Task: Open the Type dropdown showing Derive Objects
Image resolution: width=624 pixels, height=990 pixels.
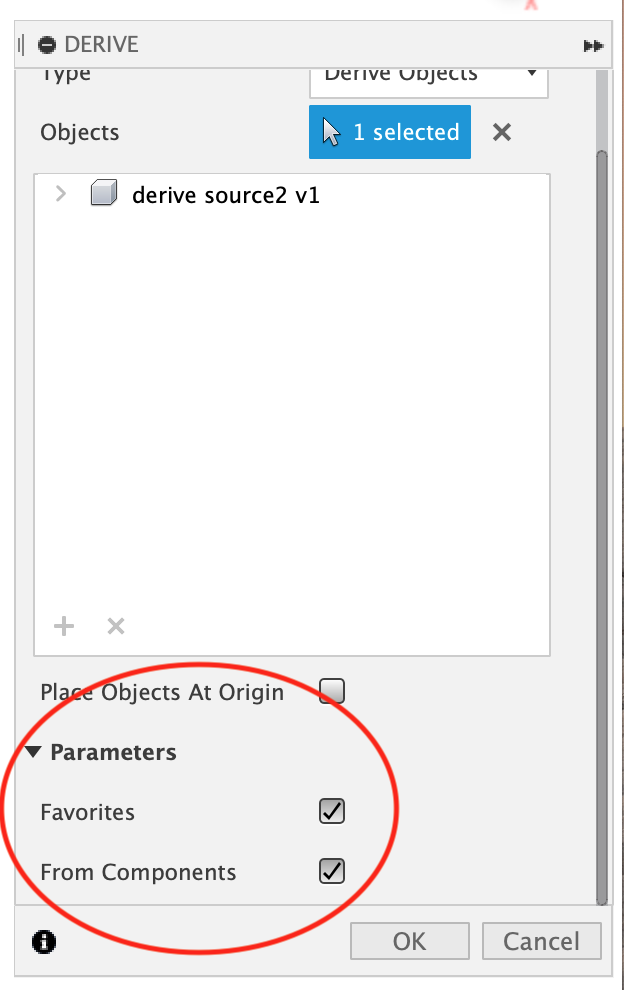Action: pos(429,75)
